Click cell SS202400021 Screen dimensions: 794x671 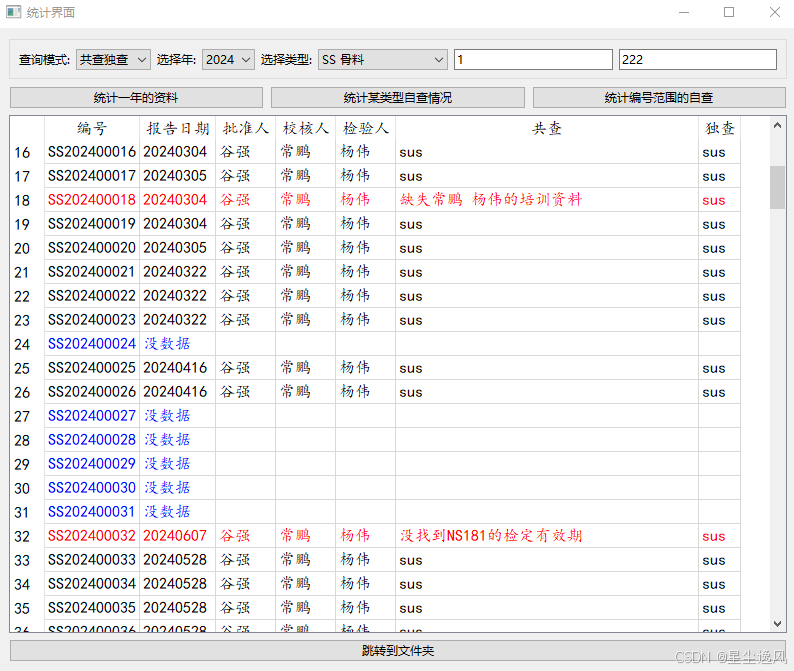[x=92, y=272]
